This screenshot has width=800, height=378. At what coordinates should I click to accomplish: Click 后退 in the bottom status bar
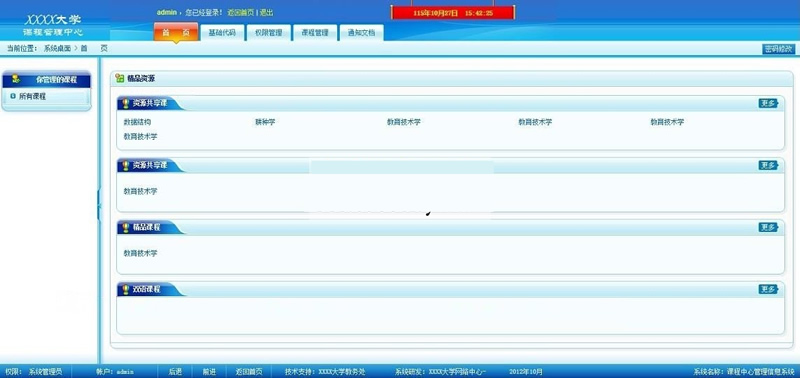tap(176, 372)
